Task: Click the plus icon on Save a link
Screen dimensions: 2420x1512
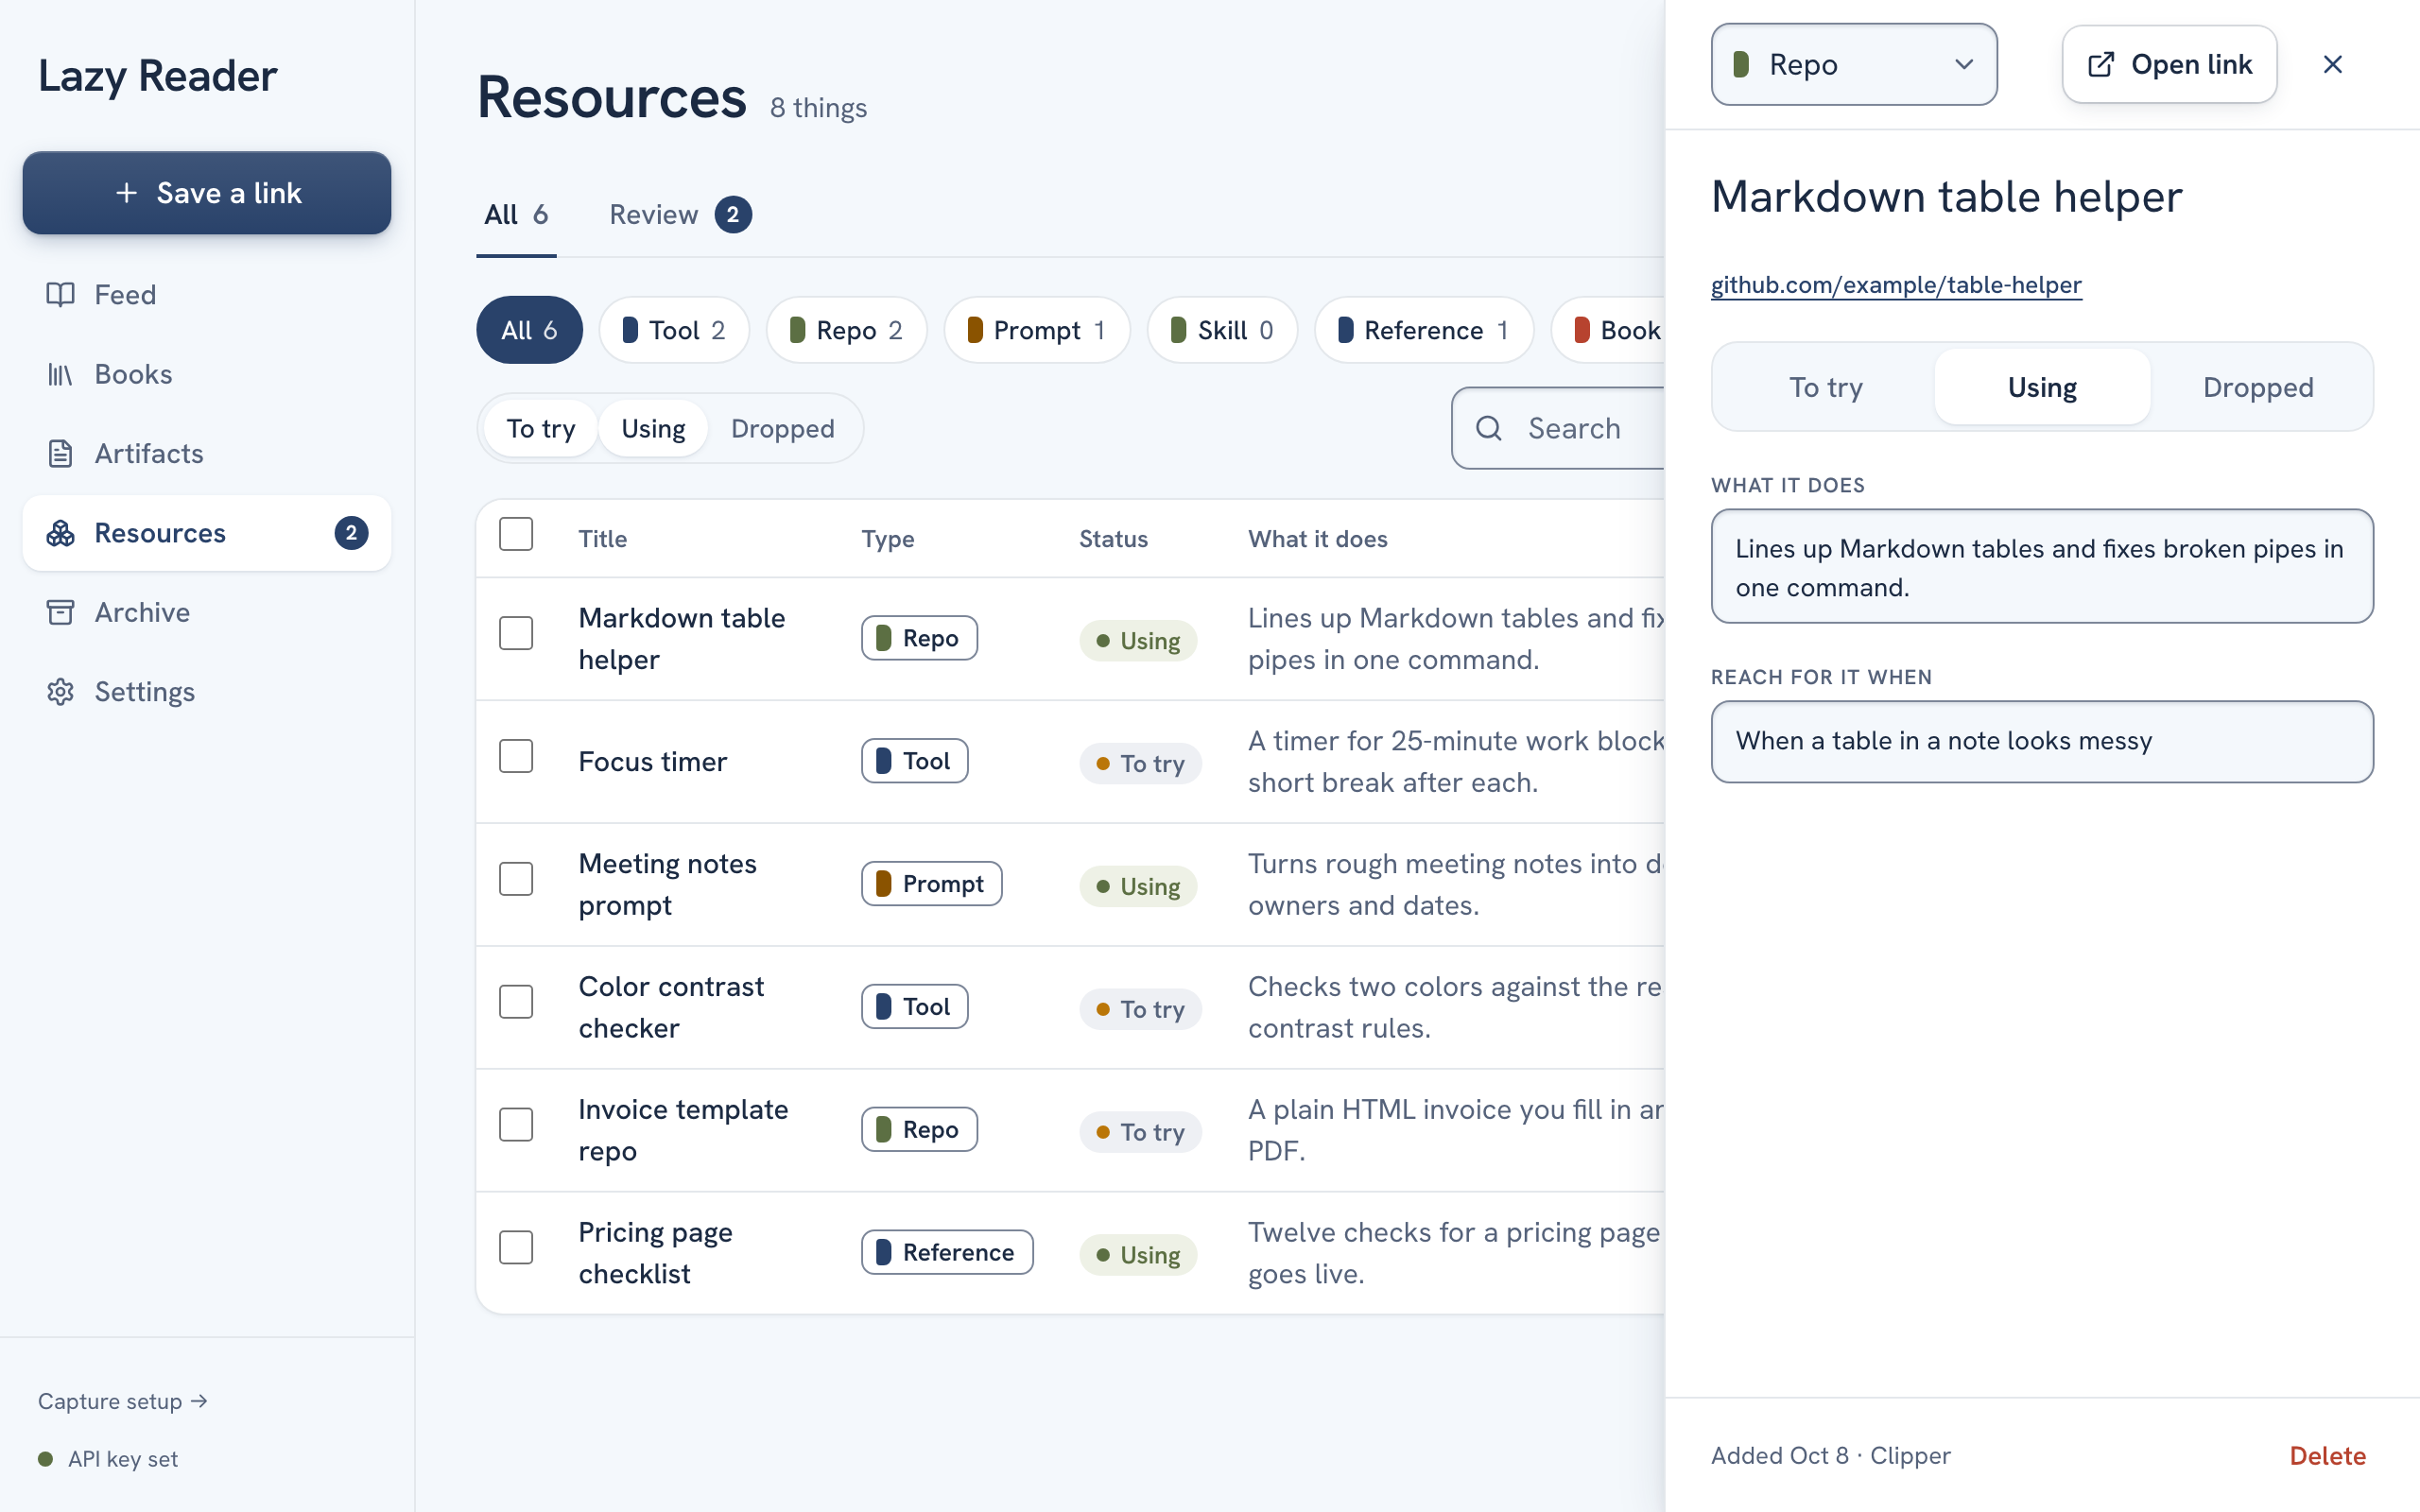Action: (127, 193)
